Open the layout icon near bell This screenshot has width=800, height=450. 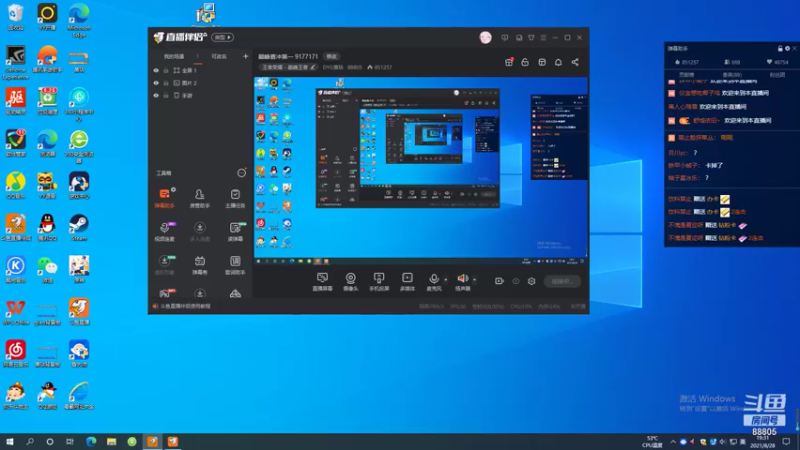coord(542,62)
